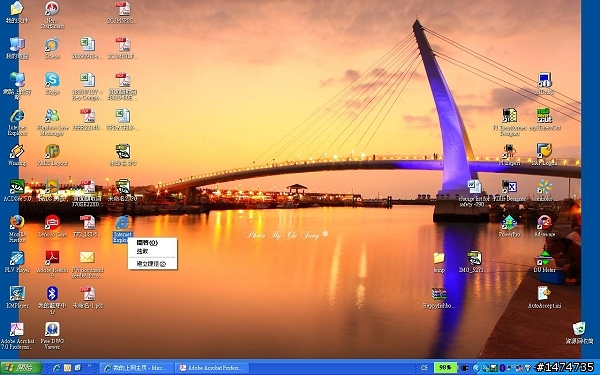
Task: Launch the DU Meter desktop shortcut
Action: pyautogui.click(x=545, y=261)
